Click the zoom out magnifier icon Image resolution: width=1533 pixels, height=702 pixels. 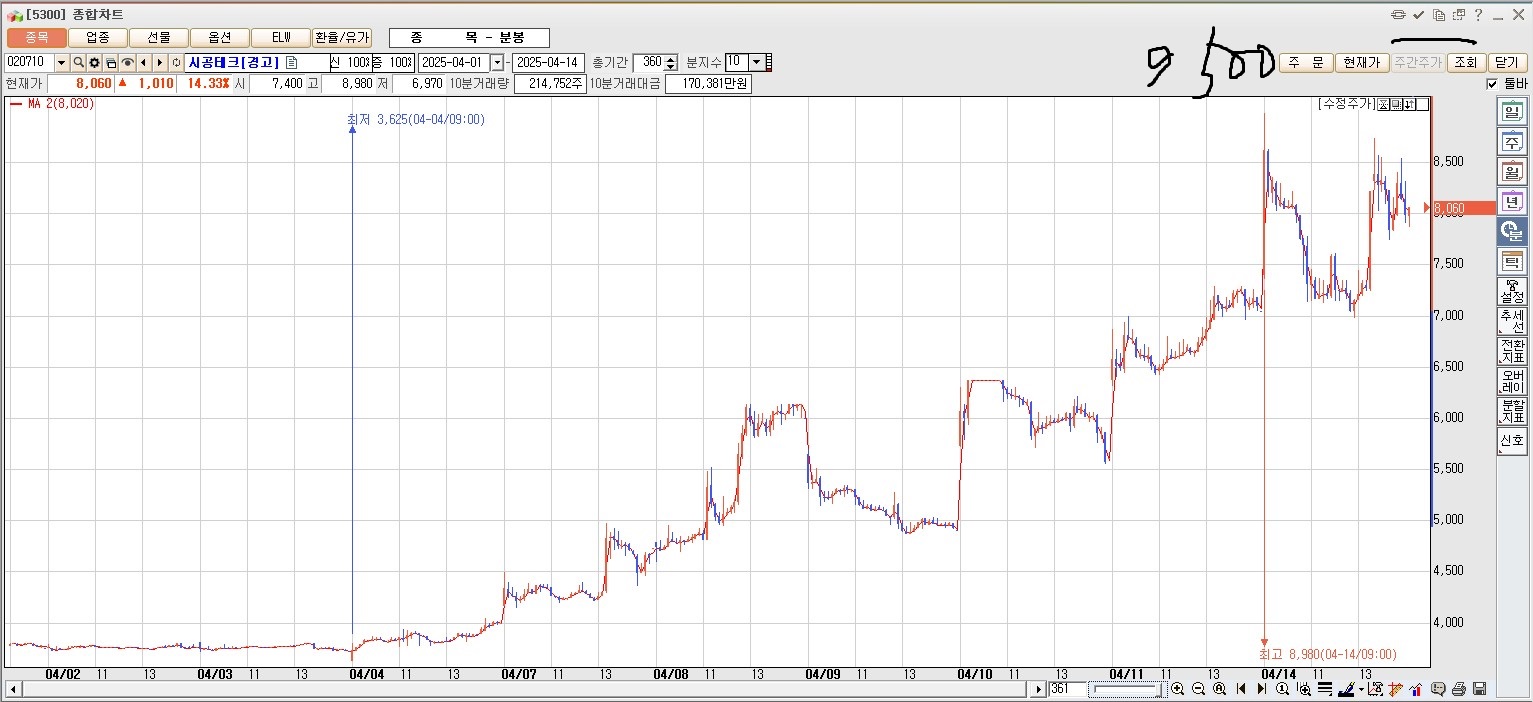click(1198, 689)
